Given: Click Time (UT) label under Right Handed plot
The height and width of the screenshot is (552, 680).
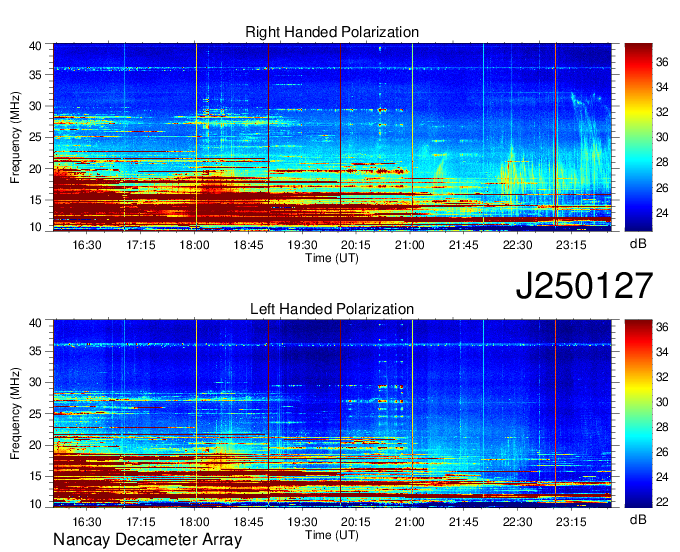Looking at the screenshot, I should coord(332,258).
